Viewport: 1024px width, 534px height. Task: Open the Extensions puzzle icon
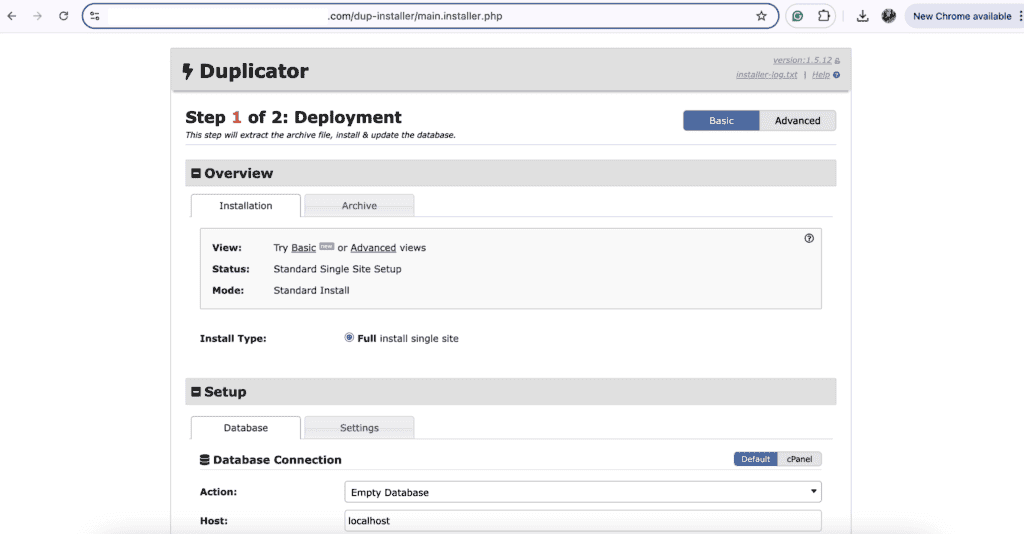tap(824, 16)
